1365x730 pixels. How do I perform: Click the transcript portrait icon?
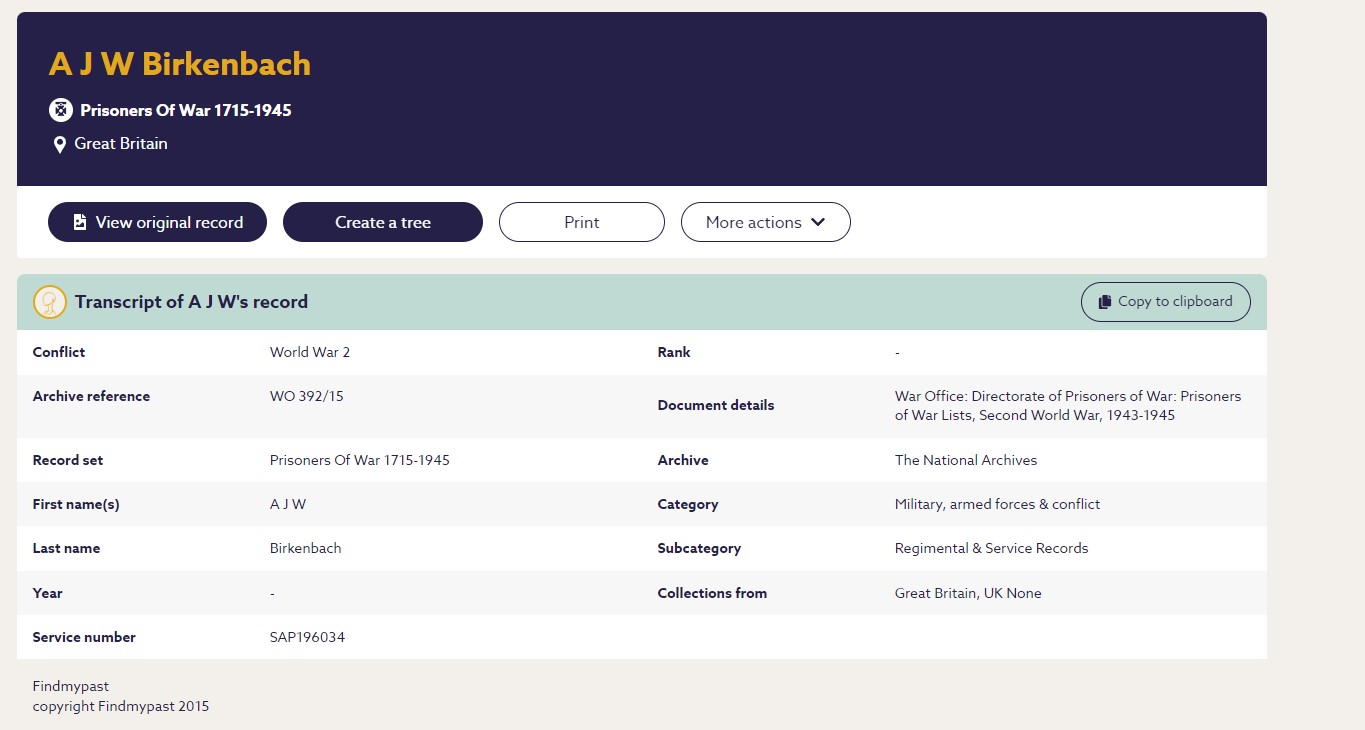(50, 302)
